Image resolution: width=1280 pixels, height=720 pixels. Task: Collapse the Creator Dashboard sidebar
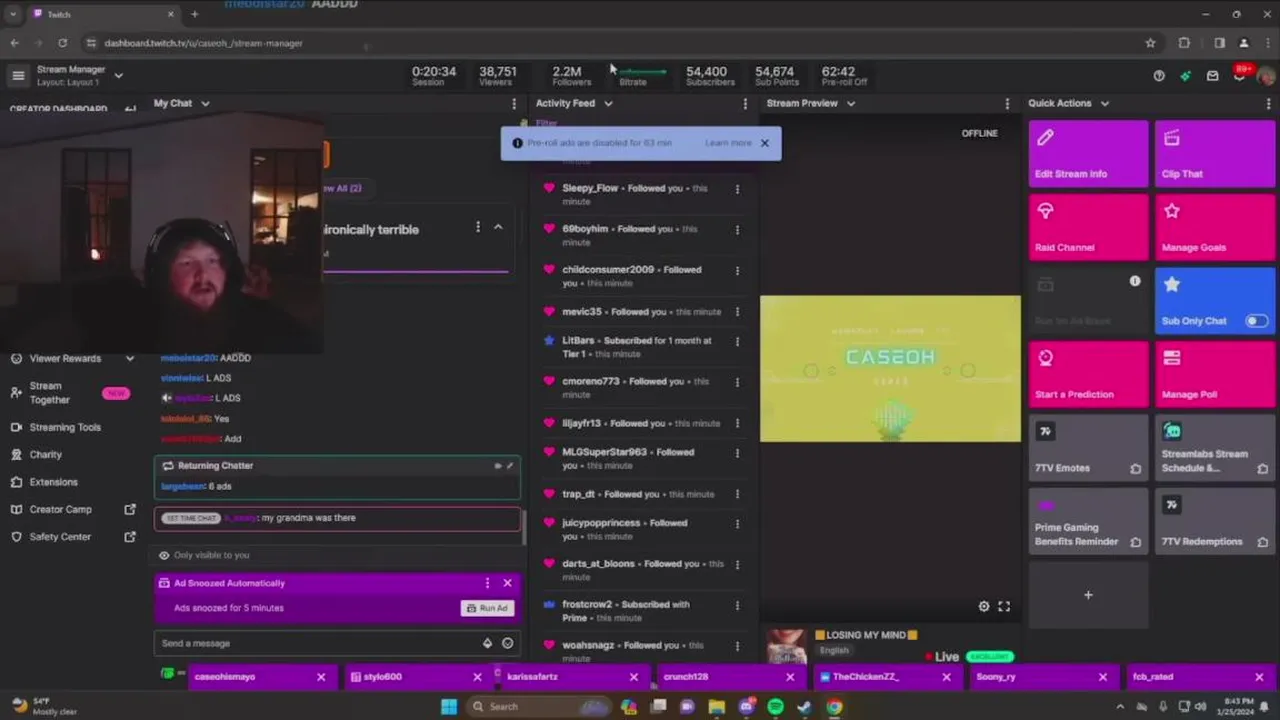[x=130, y=108]
